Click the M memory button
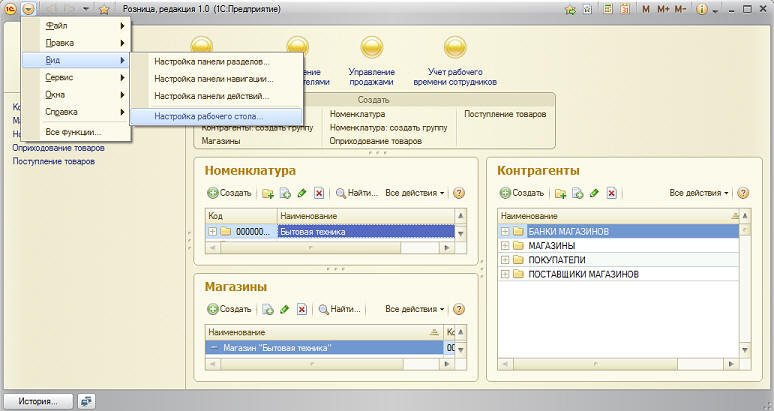This screenshot has width=774, height=411. tap(646, 9)
